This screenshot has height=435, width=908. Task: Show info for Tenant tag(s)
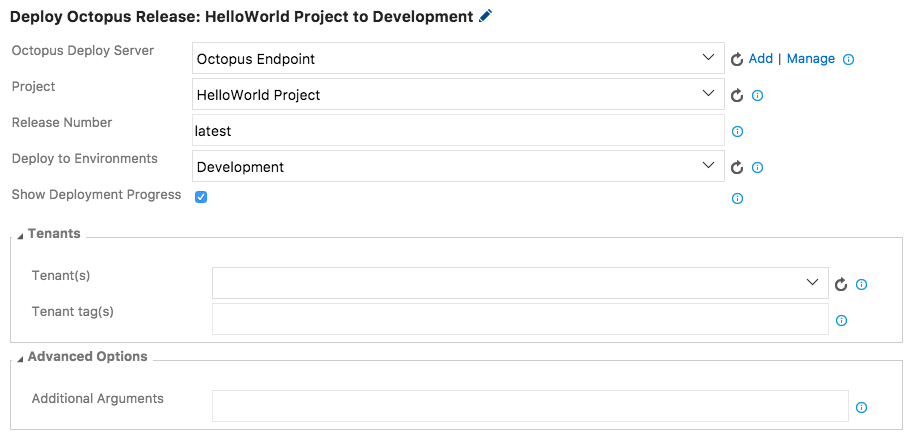click(x=841, y=320)
